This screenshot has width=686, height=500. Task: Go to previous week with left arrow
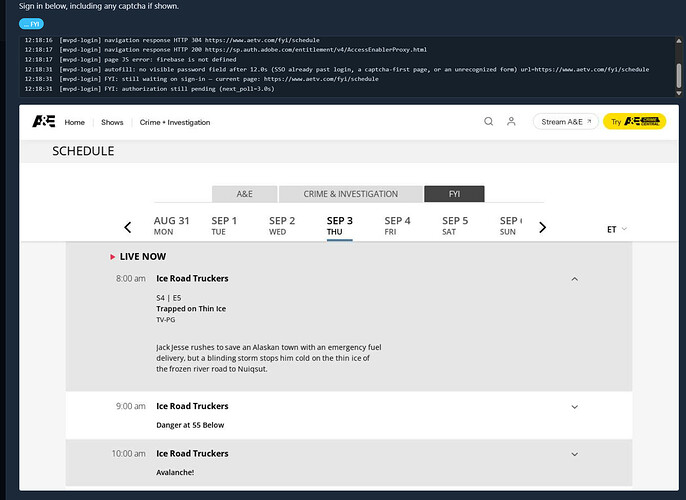[128, 227]
